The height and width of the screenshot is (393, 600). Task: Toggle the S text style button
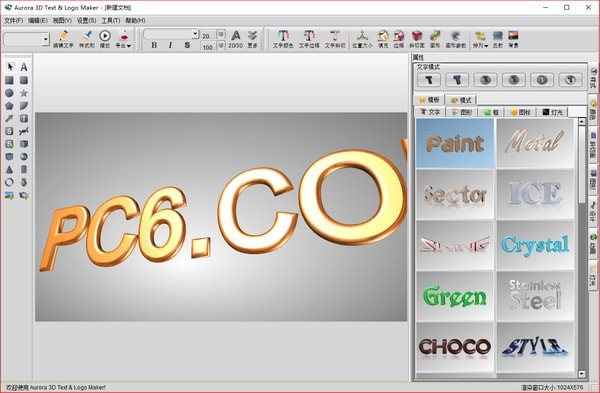pyautogui.click(x=187, y=45)
